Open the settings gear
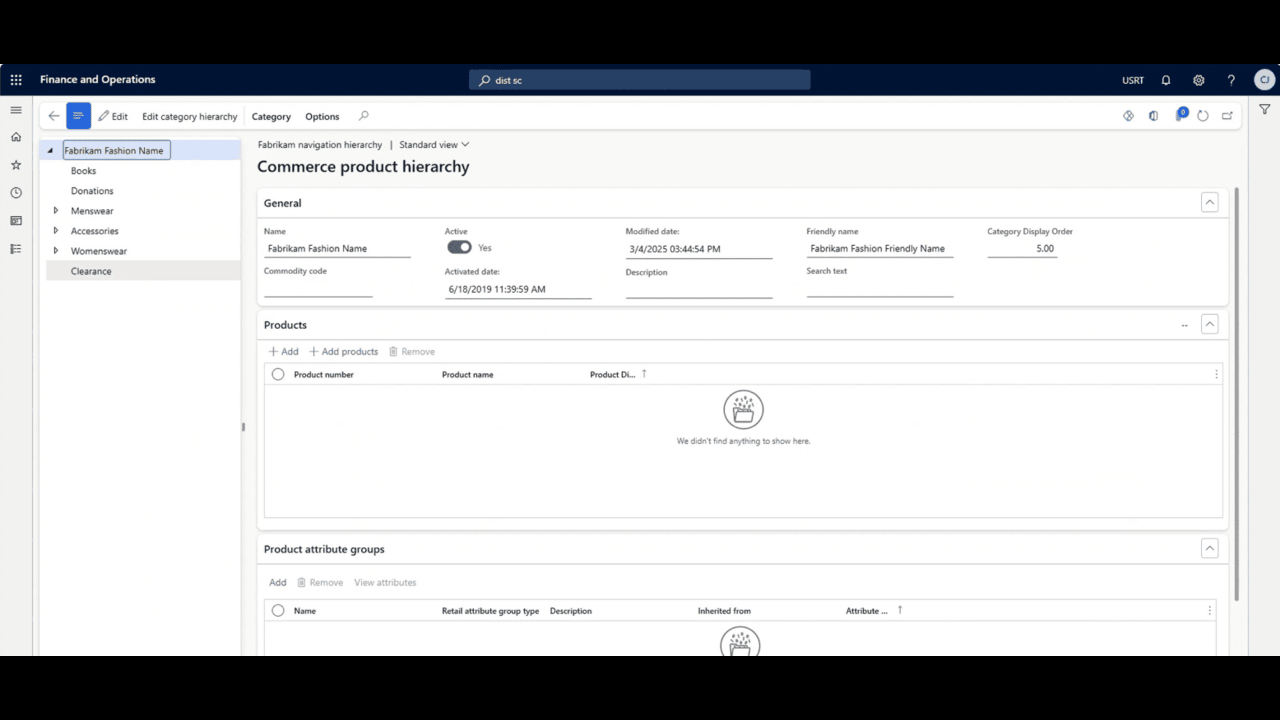The height and width of the screenshot is (720, 1280). pyautogui.click(x=1199, y=80)
